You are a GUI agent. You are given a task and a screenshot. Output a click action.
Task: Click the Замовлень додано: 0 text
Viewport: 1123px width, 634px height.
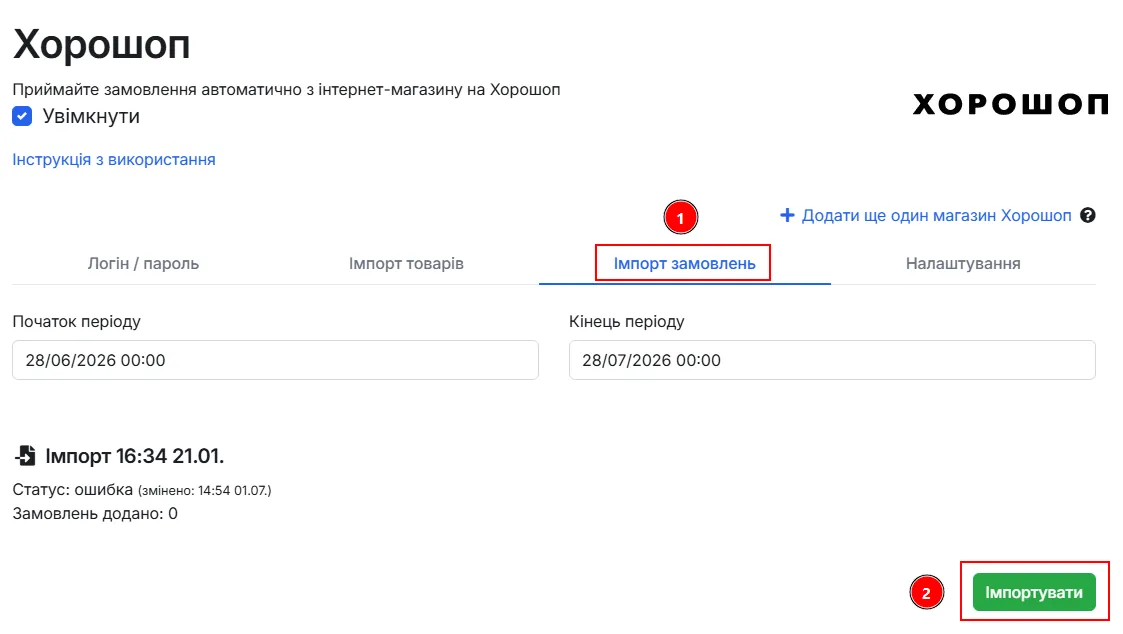(95, 513)
